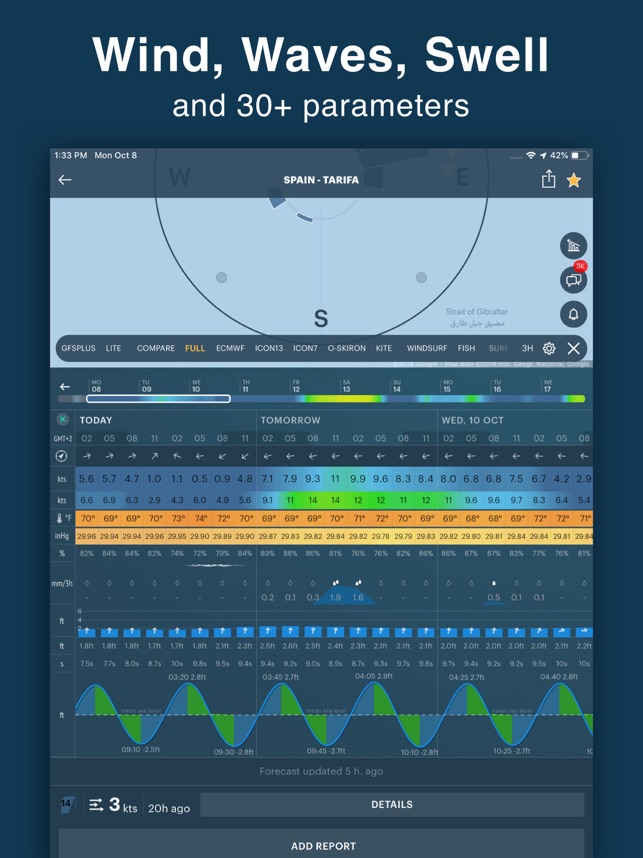Close the model bar with X icon
This screenshot has height=858, width=643.
point(574,348)
